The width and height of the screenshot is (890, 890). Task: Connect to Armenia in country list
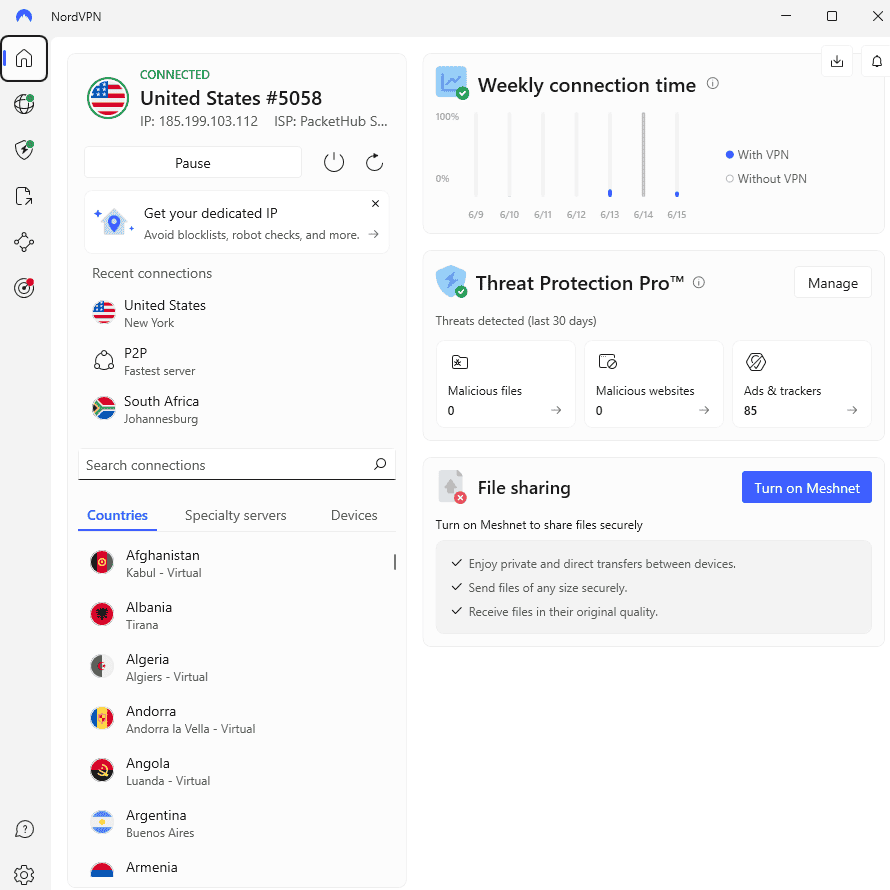tap(237, 868)
